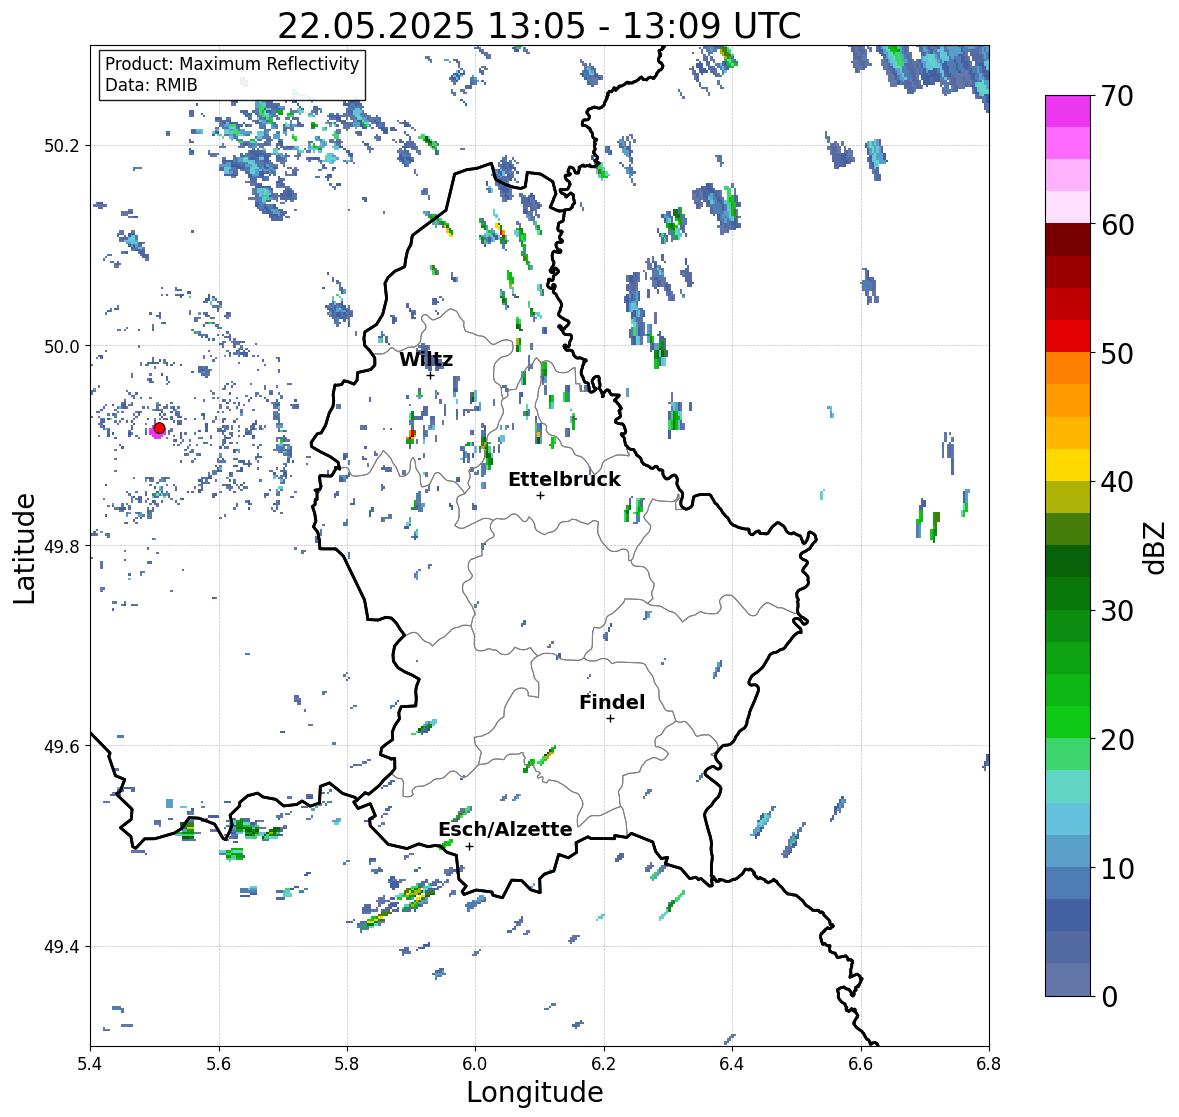Viewport: 1179px width, 1117px height.
Task: Click the plus marker below the Esch/Alzette label
Action: (x=469, y=846)
